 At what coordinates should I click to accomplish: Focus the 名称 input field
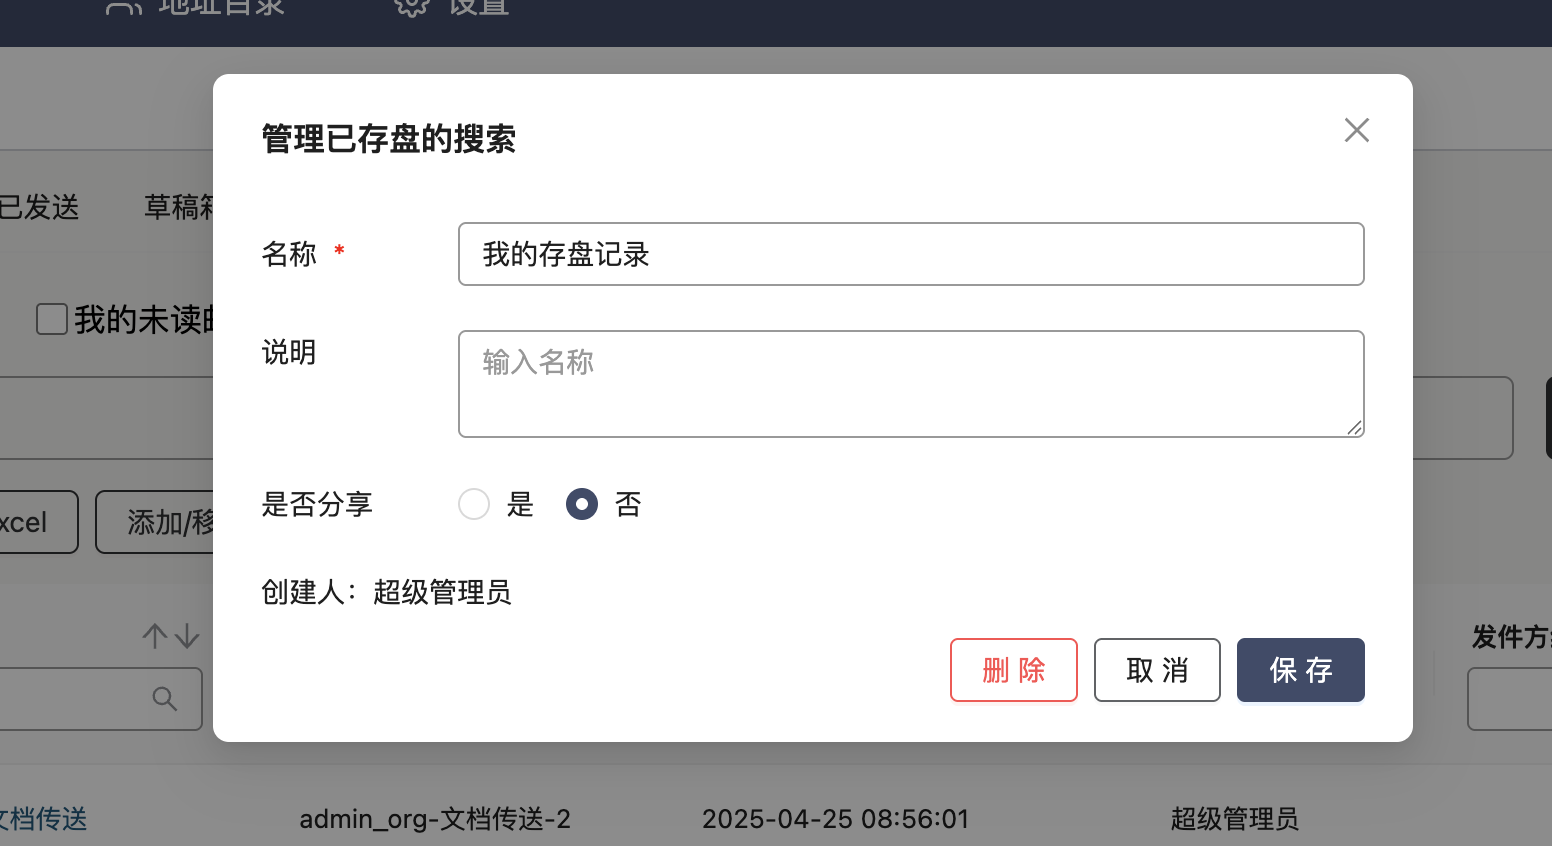[910, 254]
